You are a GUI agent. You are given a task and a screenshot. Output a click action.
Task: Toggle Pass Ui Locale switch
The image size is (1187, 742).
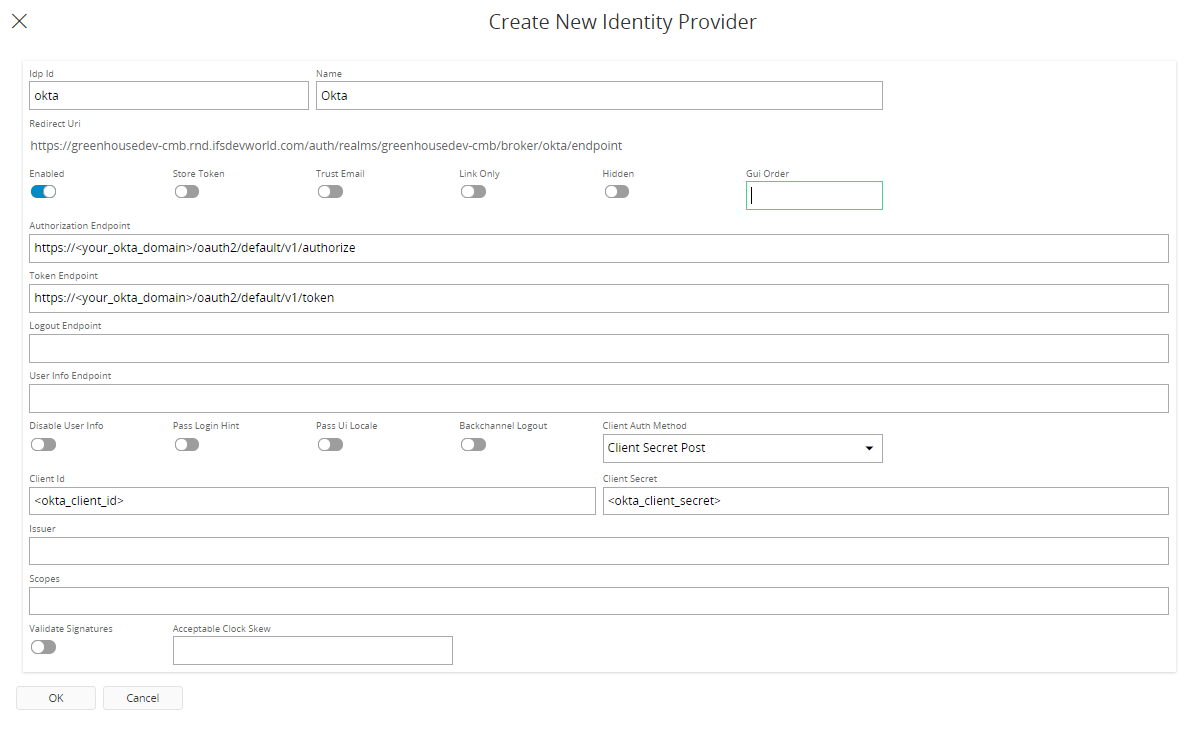tap(330, 444)
